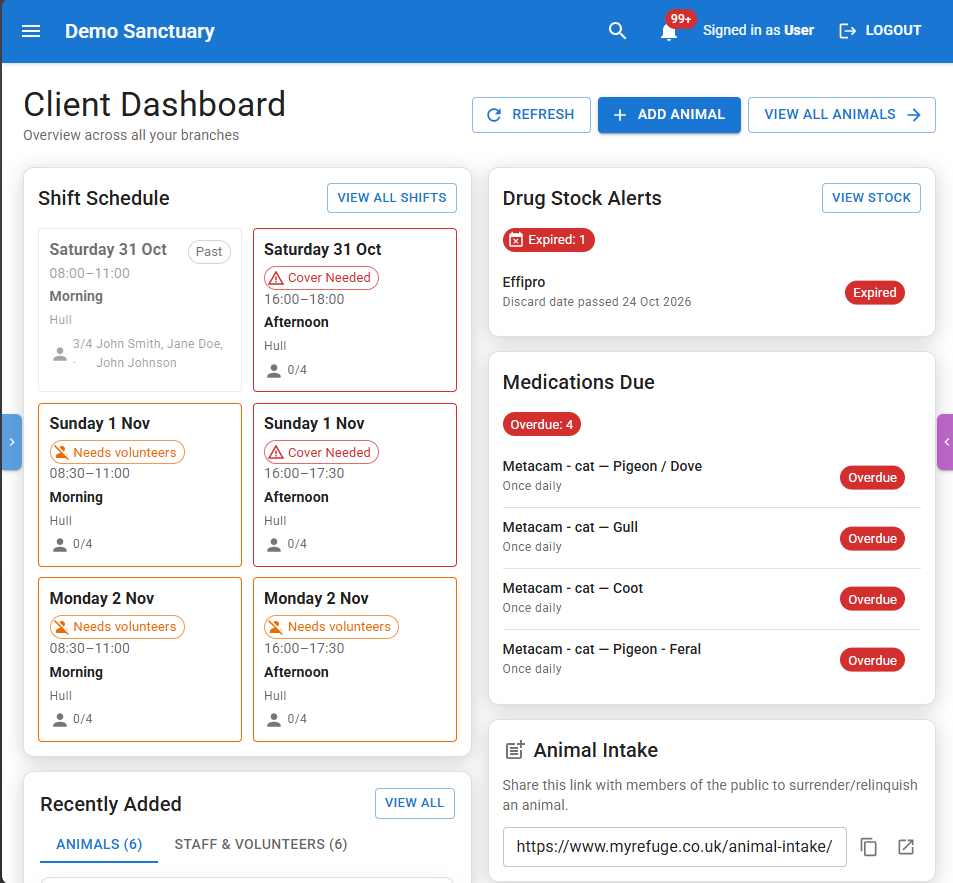The height and width of the screenshot is (883, 953).
Task: Switch to Animals (6) tab
Action: click(99, 844)
